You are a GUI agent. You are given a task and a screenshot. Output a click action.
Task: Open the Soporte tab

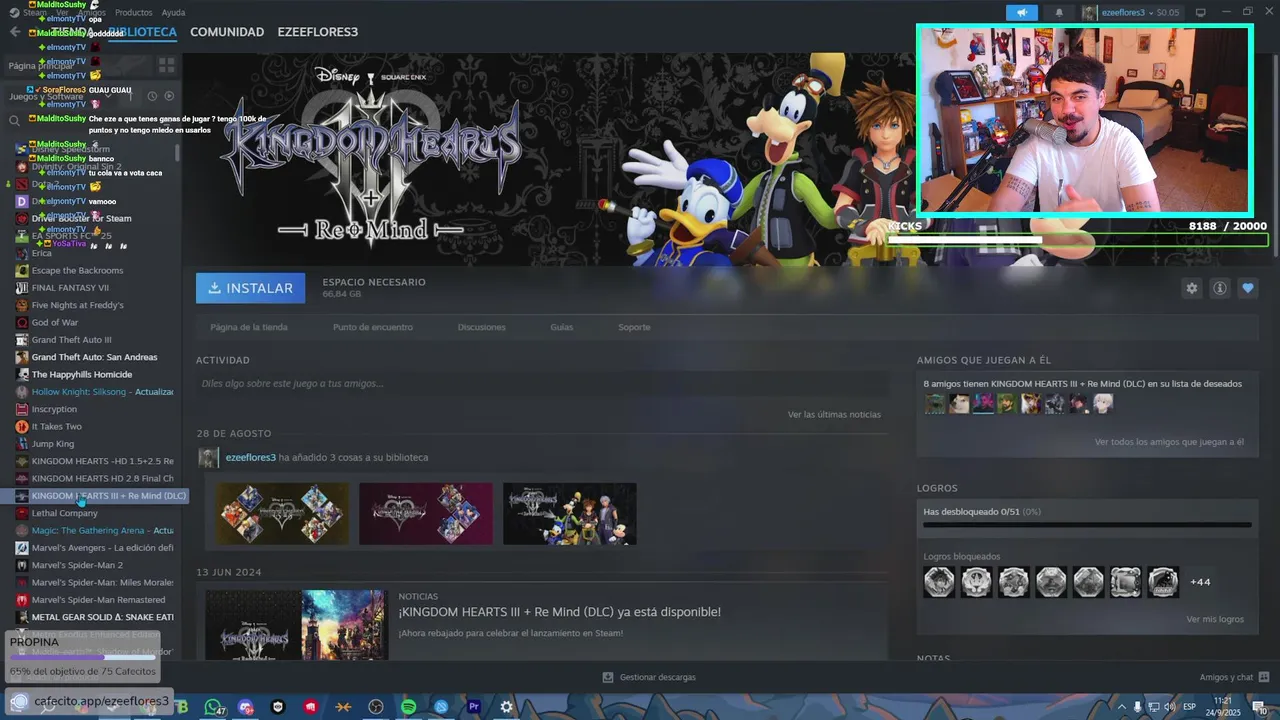point(634,327)
